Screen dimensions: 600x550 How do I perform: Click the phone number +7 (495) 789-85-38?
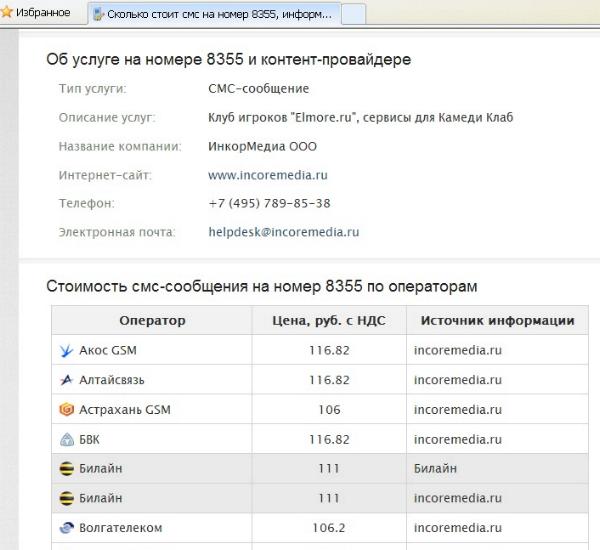[x=269, y=203]
